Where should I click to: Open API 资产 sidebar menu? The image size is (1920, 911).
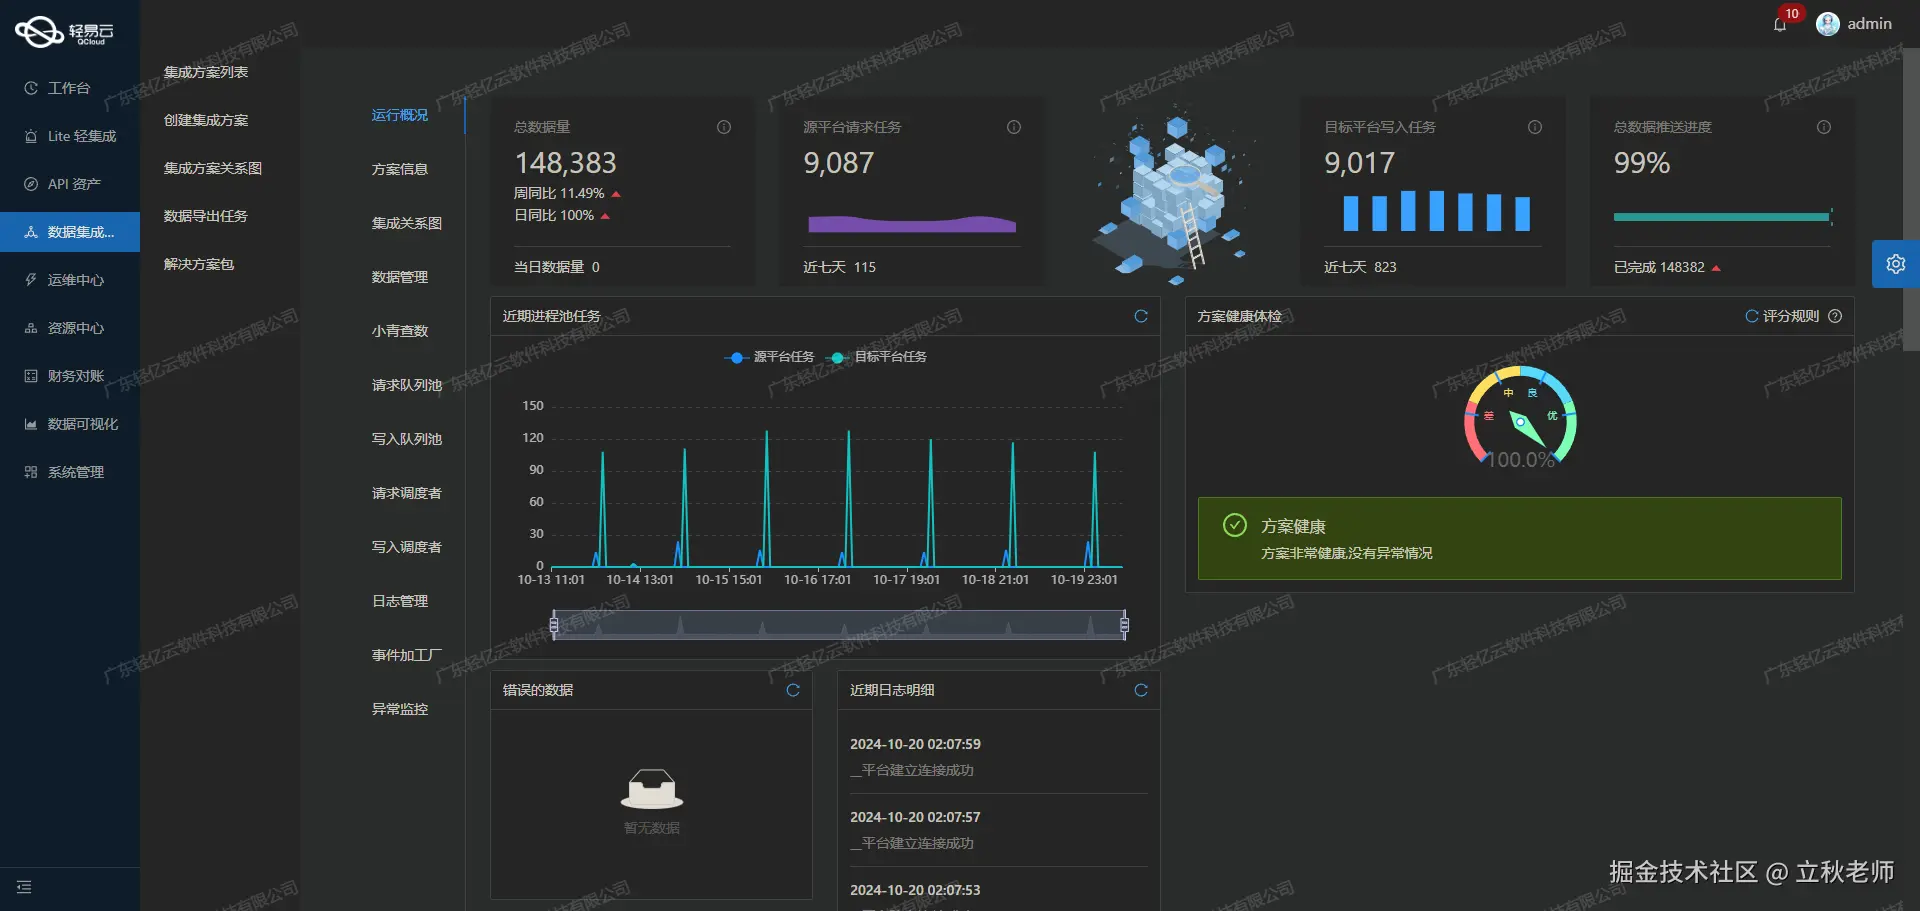tap(70, 184)
